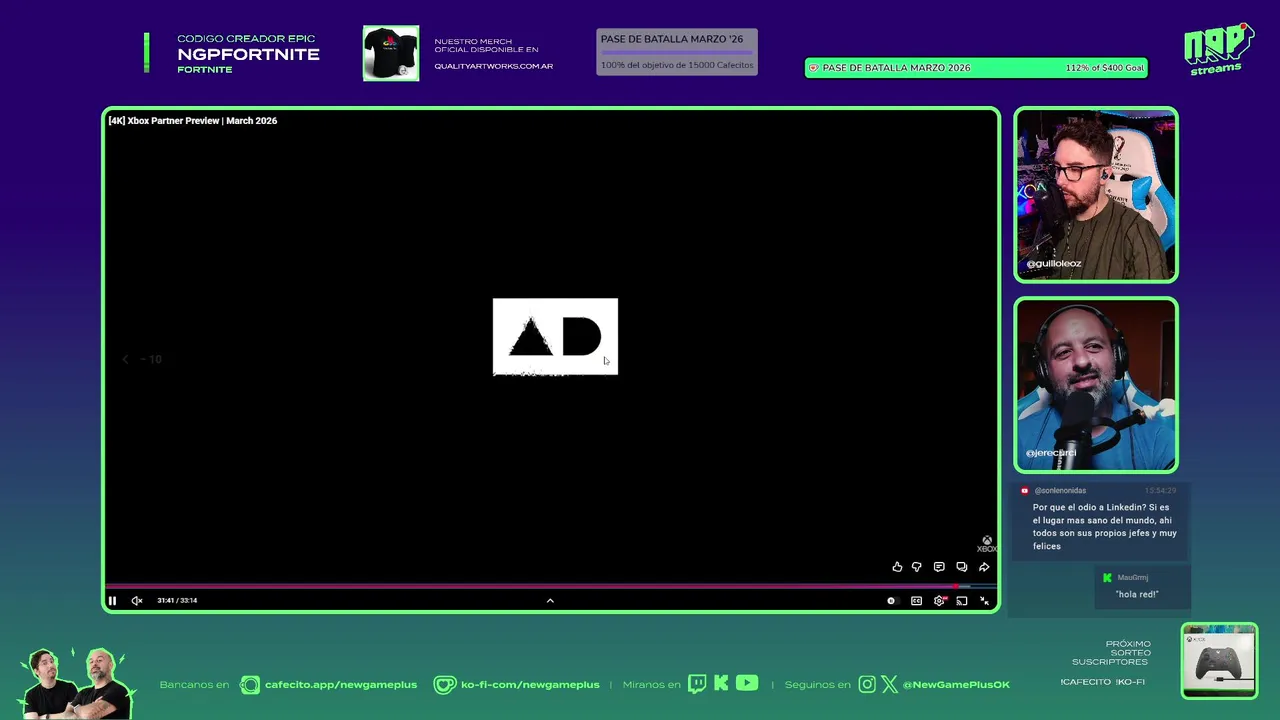Click the white AD logo in the video
This screenshot has width=1280, height=720.
click(x=555, y=337)
